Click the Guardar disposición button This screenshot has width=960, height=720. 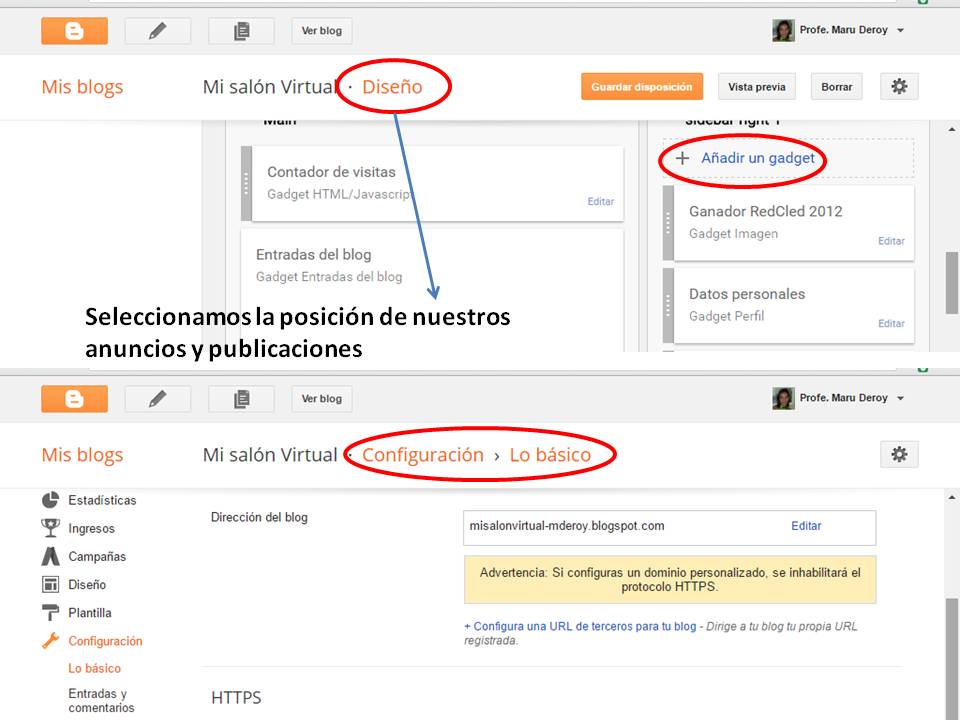641,86
